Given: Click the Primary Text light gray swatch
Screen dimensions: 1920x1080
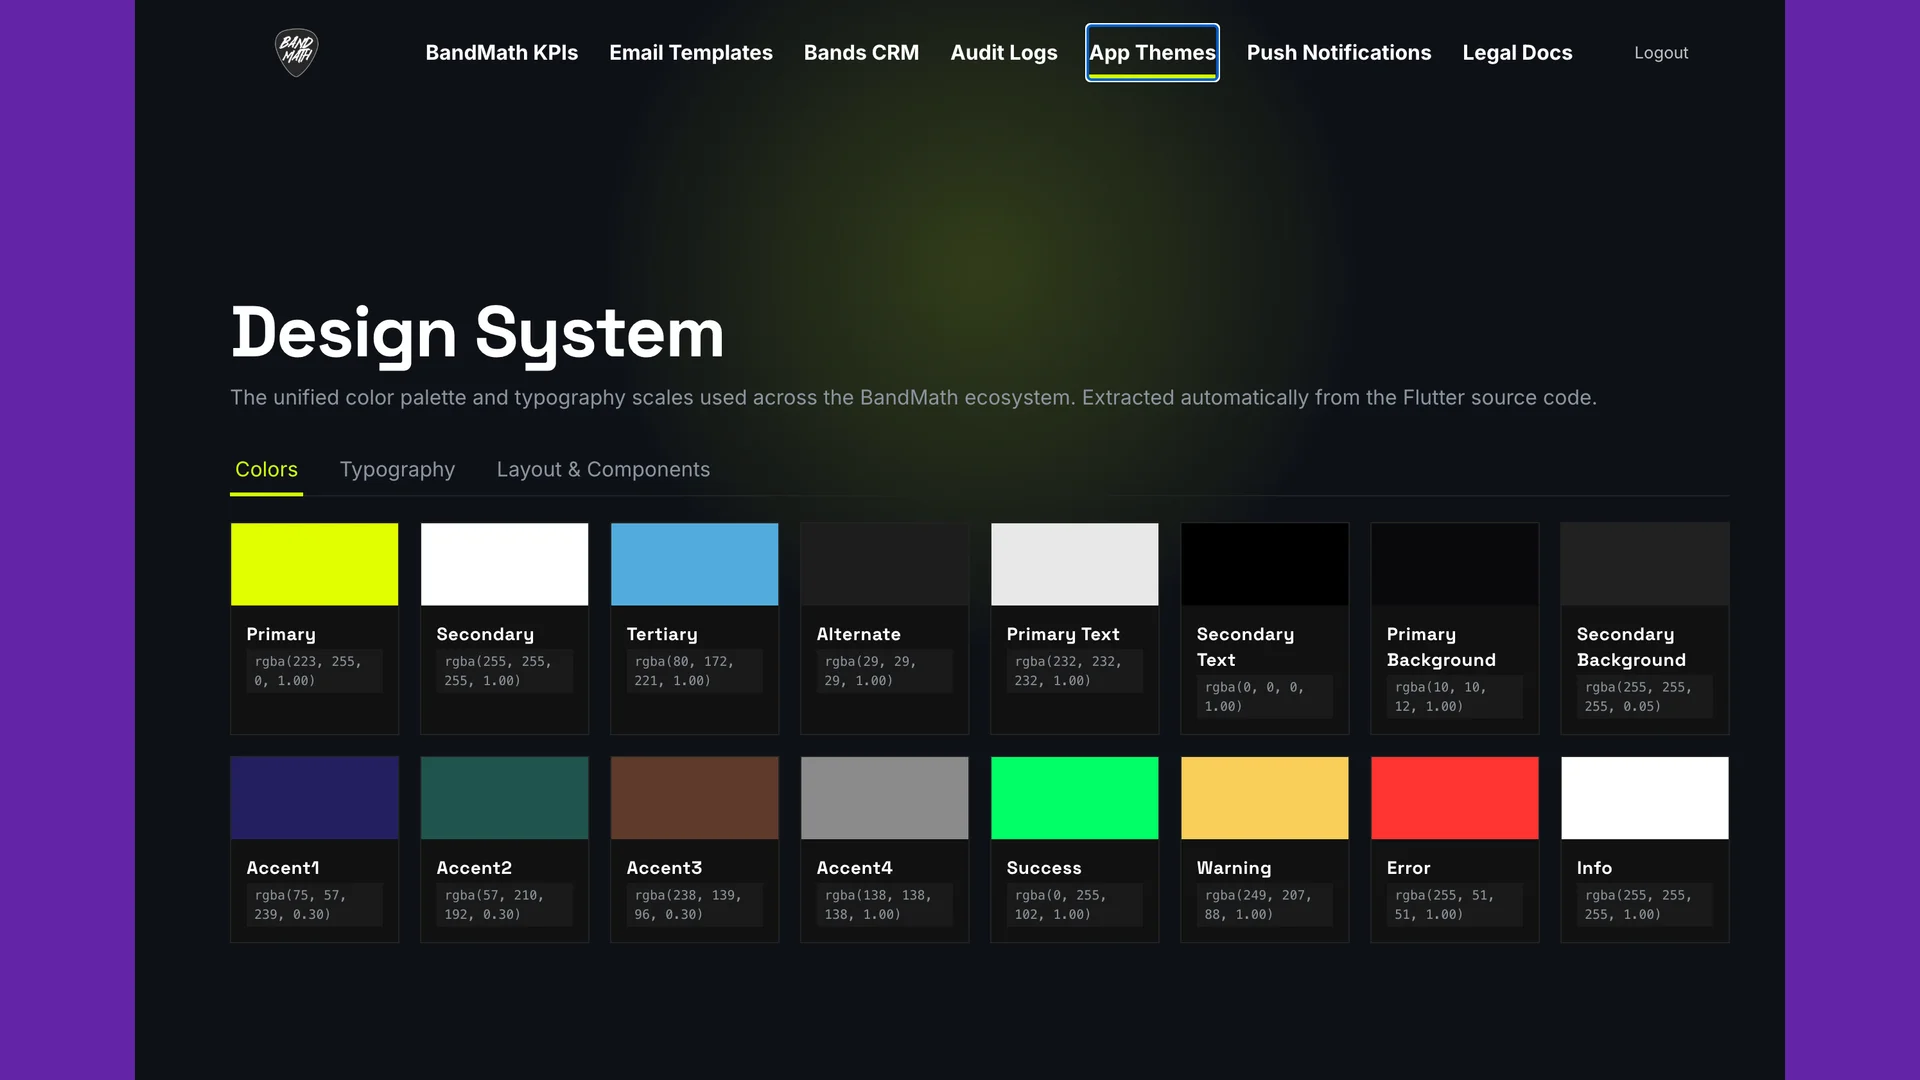Looking at the screenshot, I should click(1074, 564).
